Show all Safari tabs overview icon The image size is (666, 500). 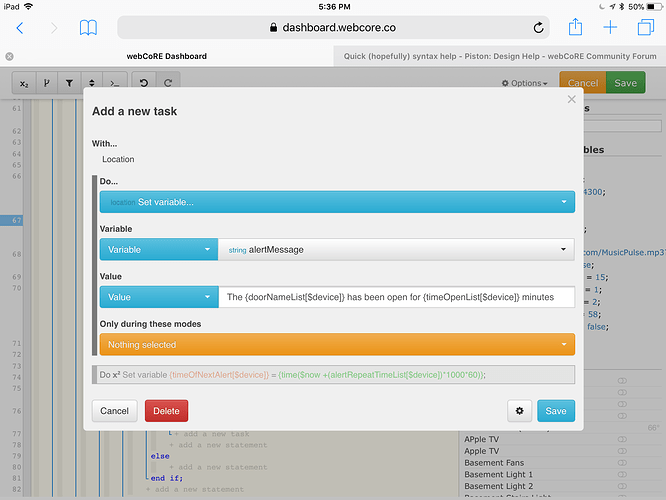point(646,28)
